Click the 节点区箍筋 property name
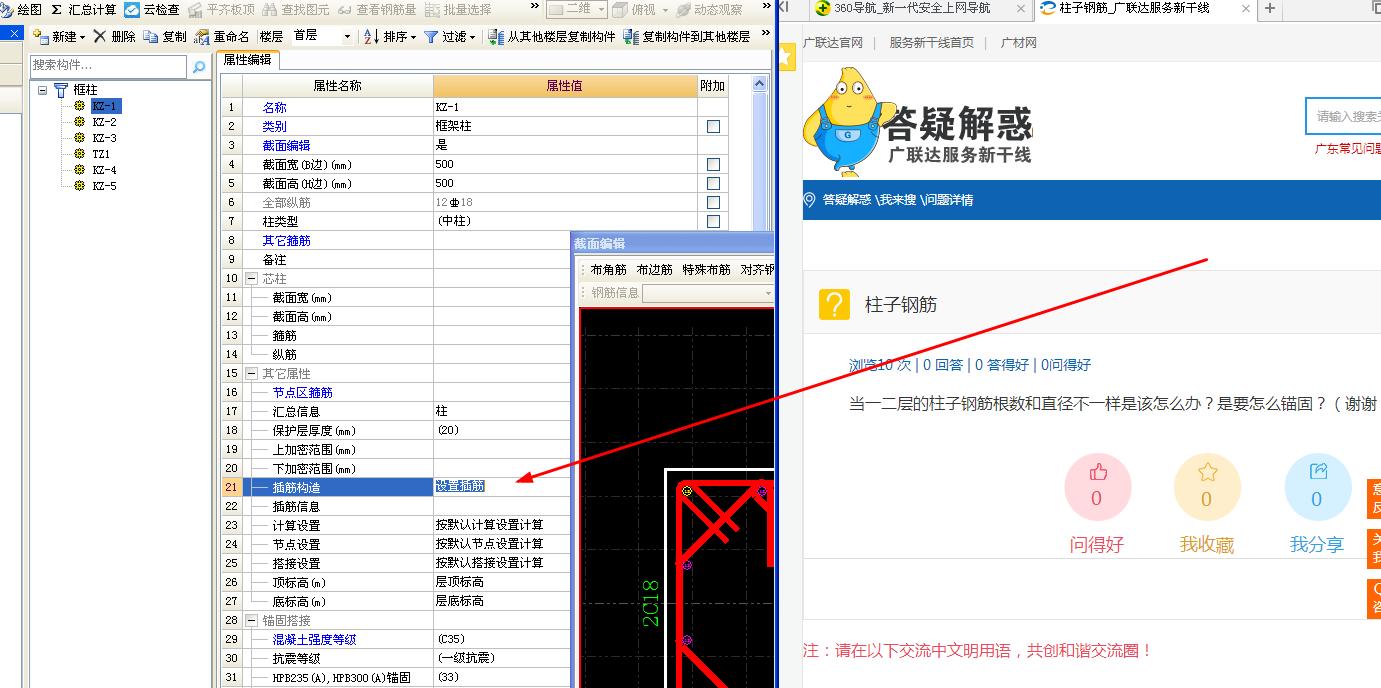 [x=302, y=392]
